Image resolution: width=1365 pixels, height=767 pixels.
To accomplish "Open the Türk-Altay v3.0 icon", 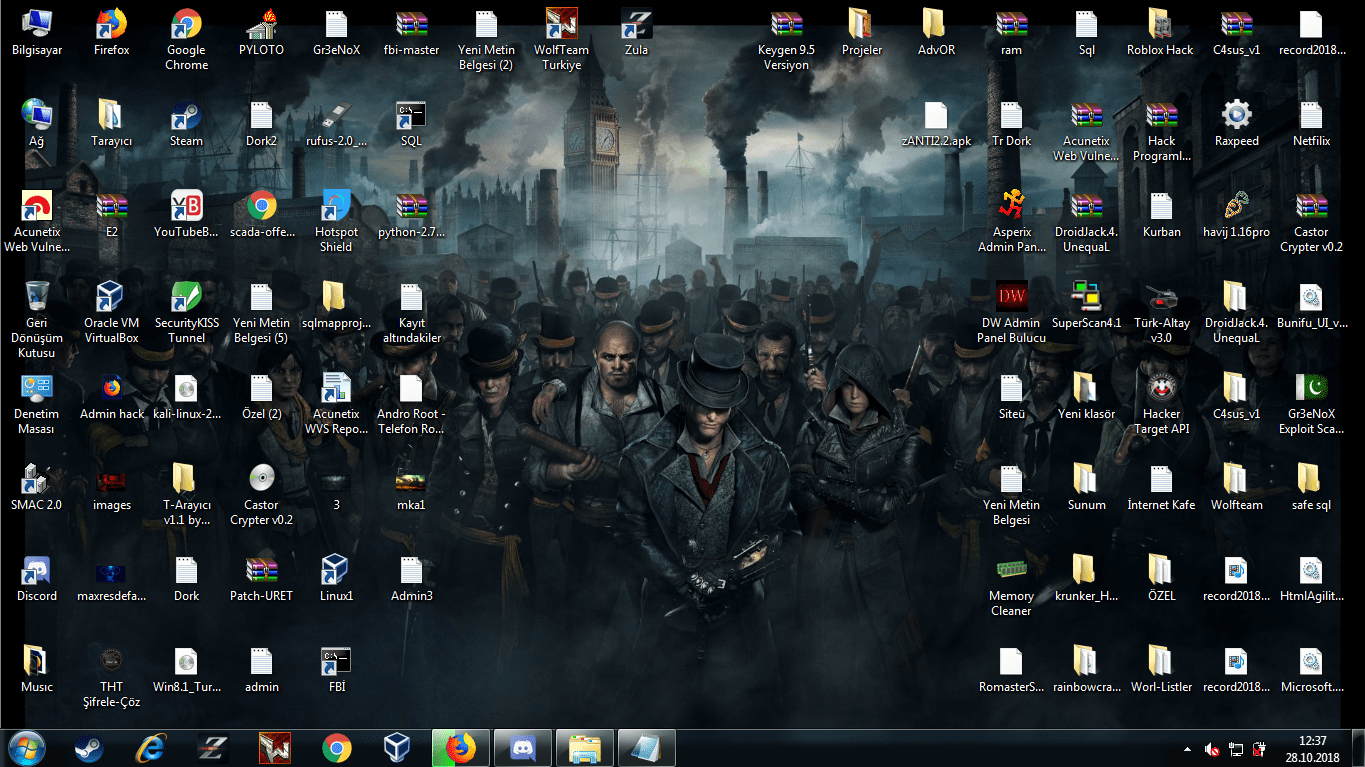I will (1161, 313).
